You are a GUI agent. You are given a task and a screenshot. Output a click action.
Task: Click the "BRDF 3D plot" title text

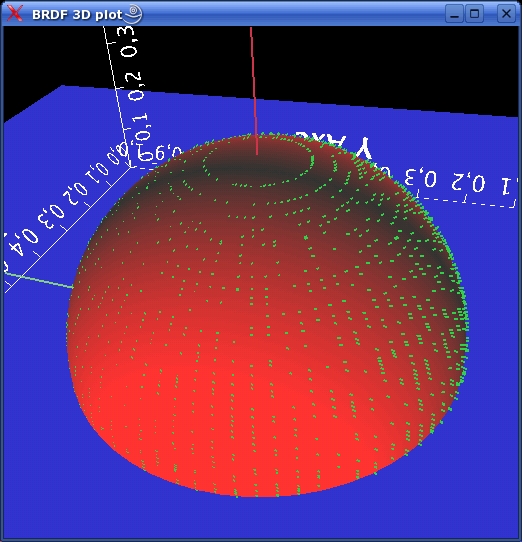77,15
